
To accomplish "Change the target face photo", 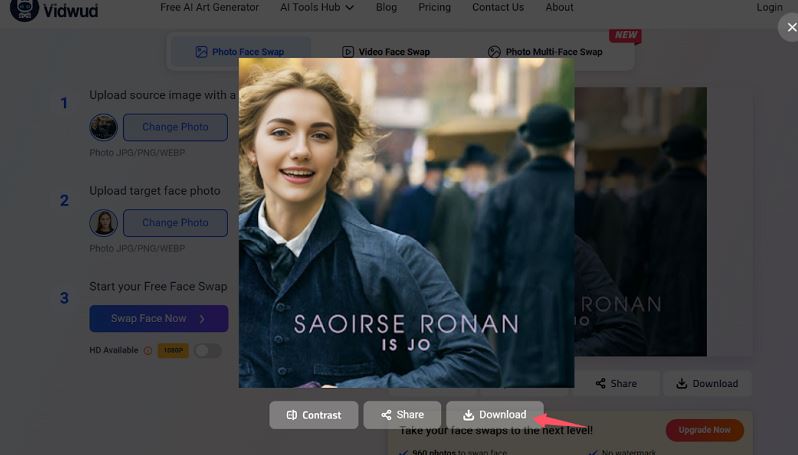I will 175,223.
